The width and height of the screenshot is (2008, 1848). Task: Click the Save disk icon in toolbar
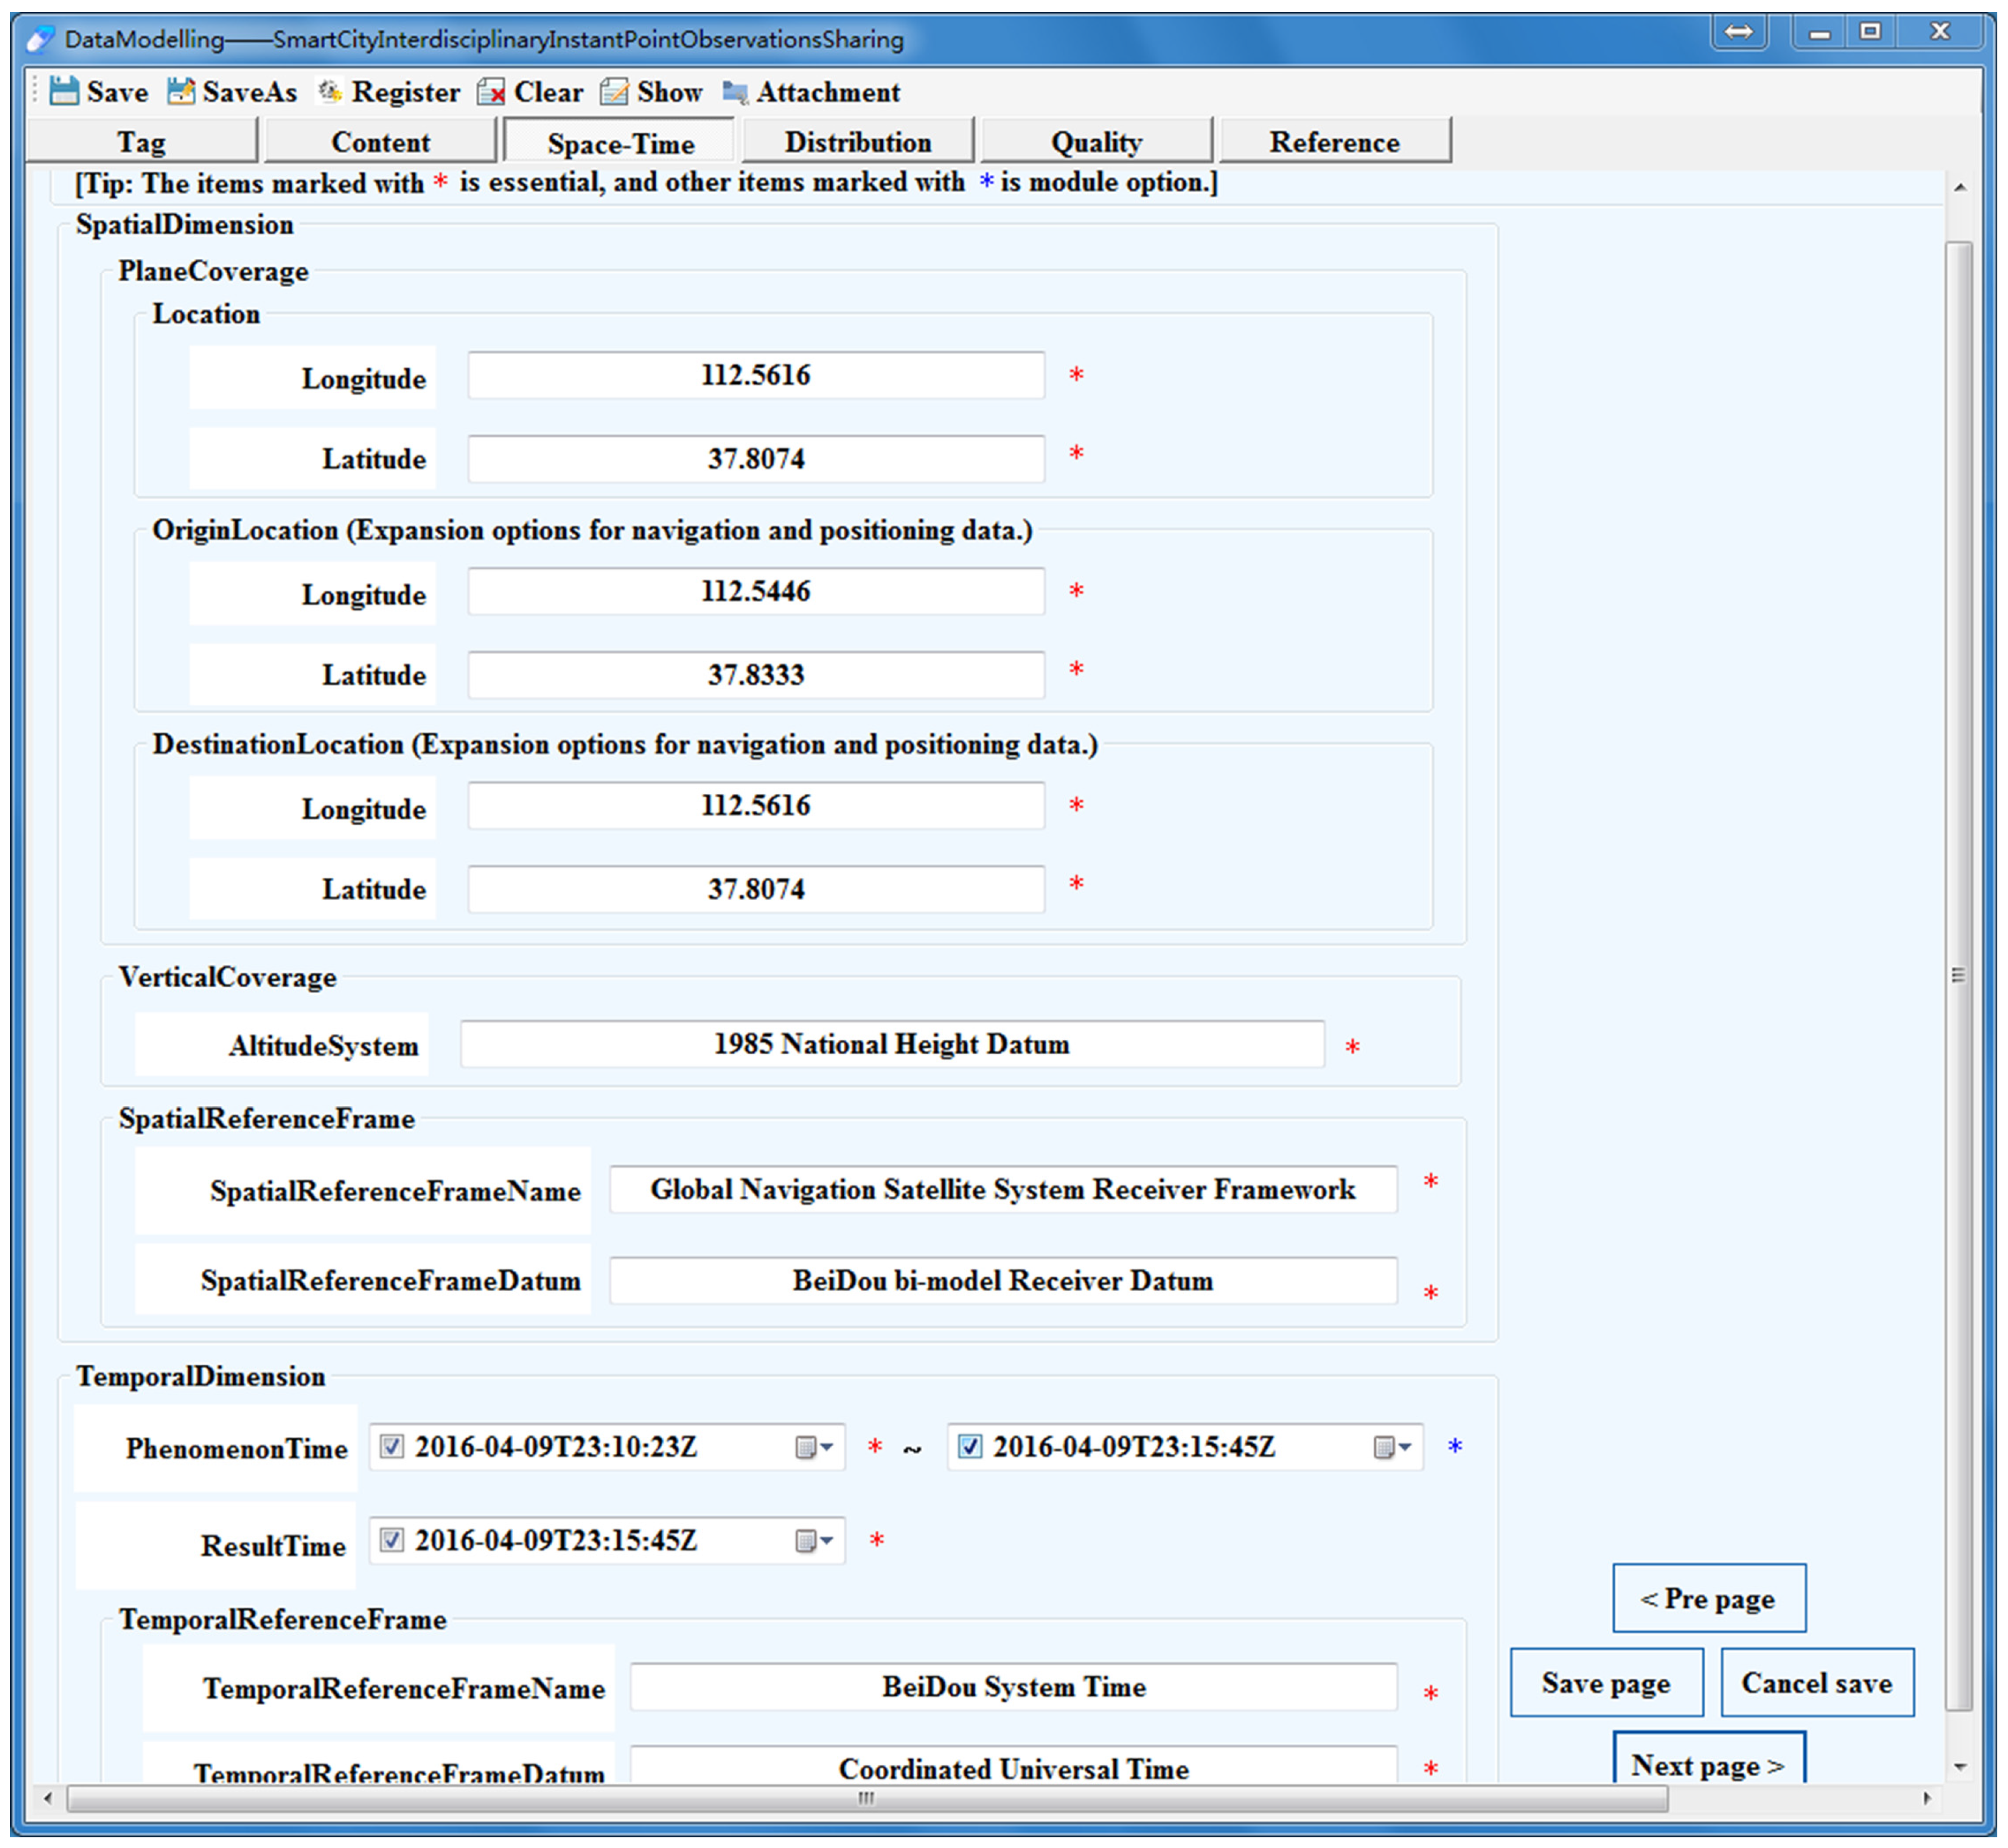[x=64, y=91]
